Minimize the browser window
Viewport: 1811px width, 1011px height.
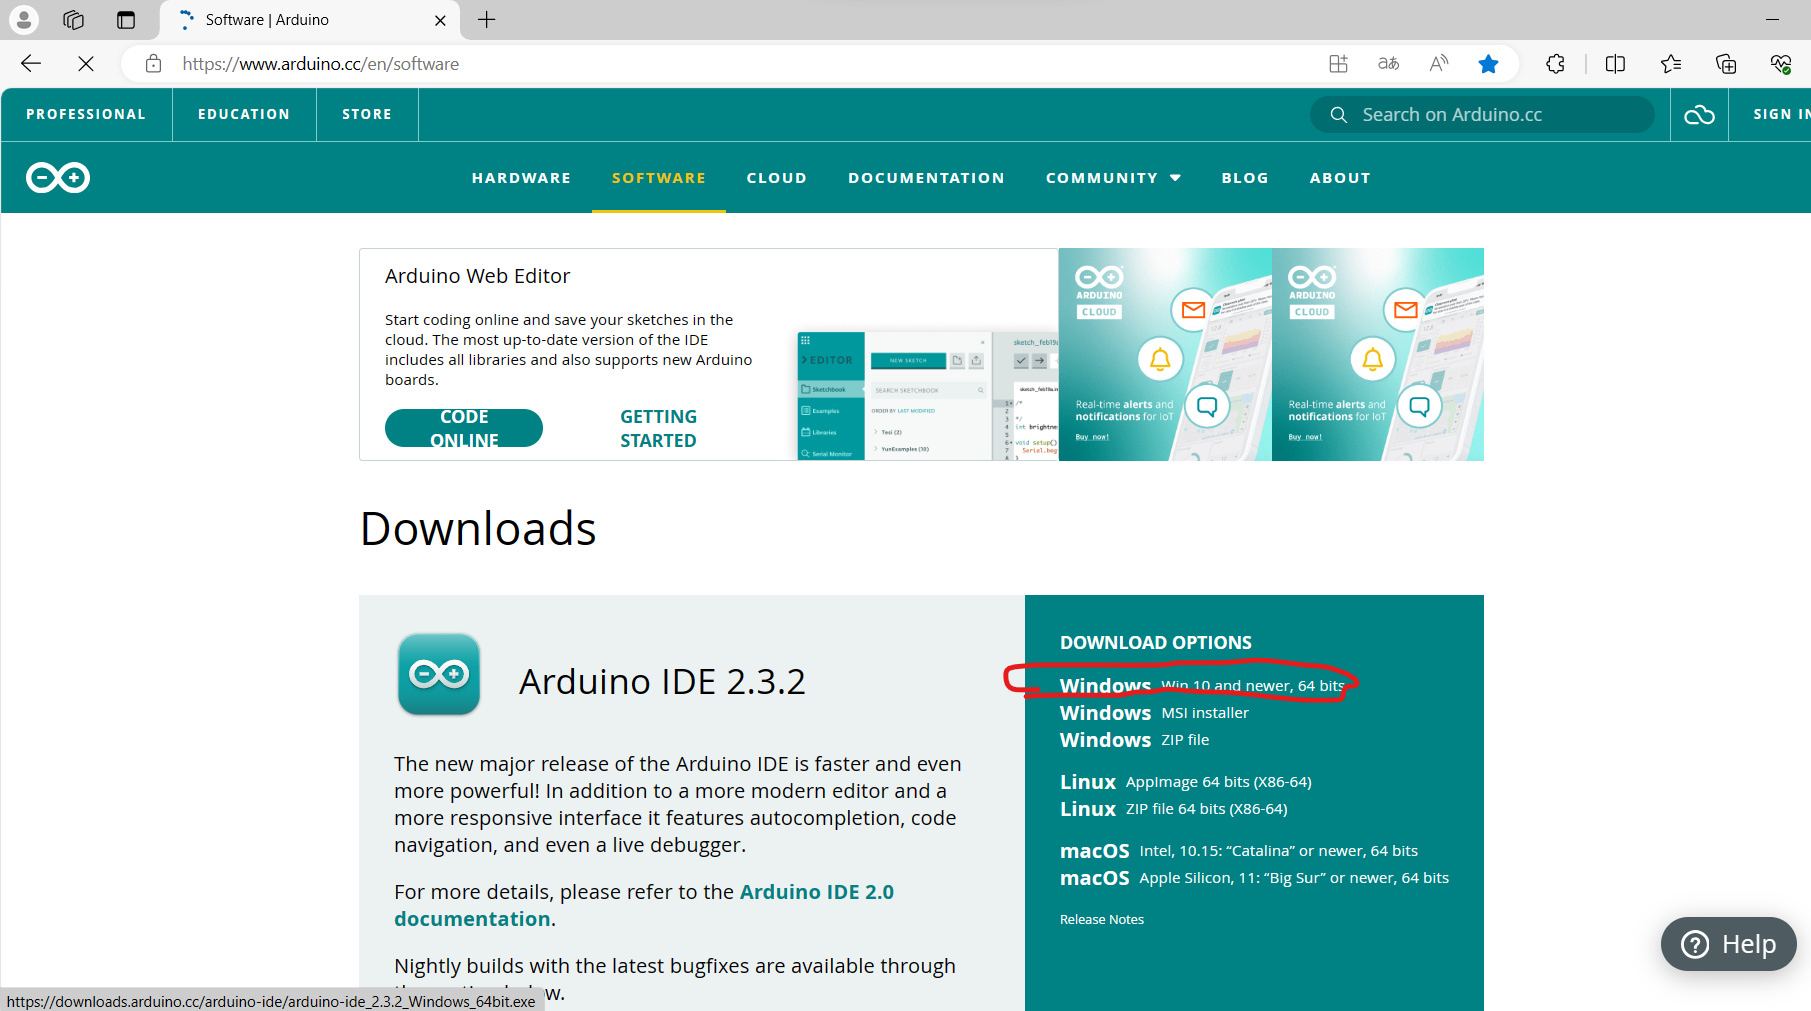1773,19
